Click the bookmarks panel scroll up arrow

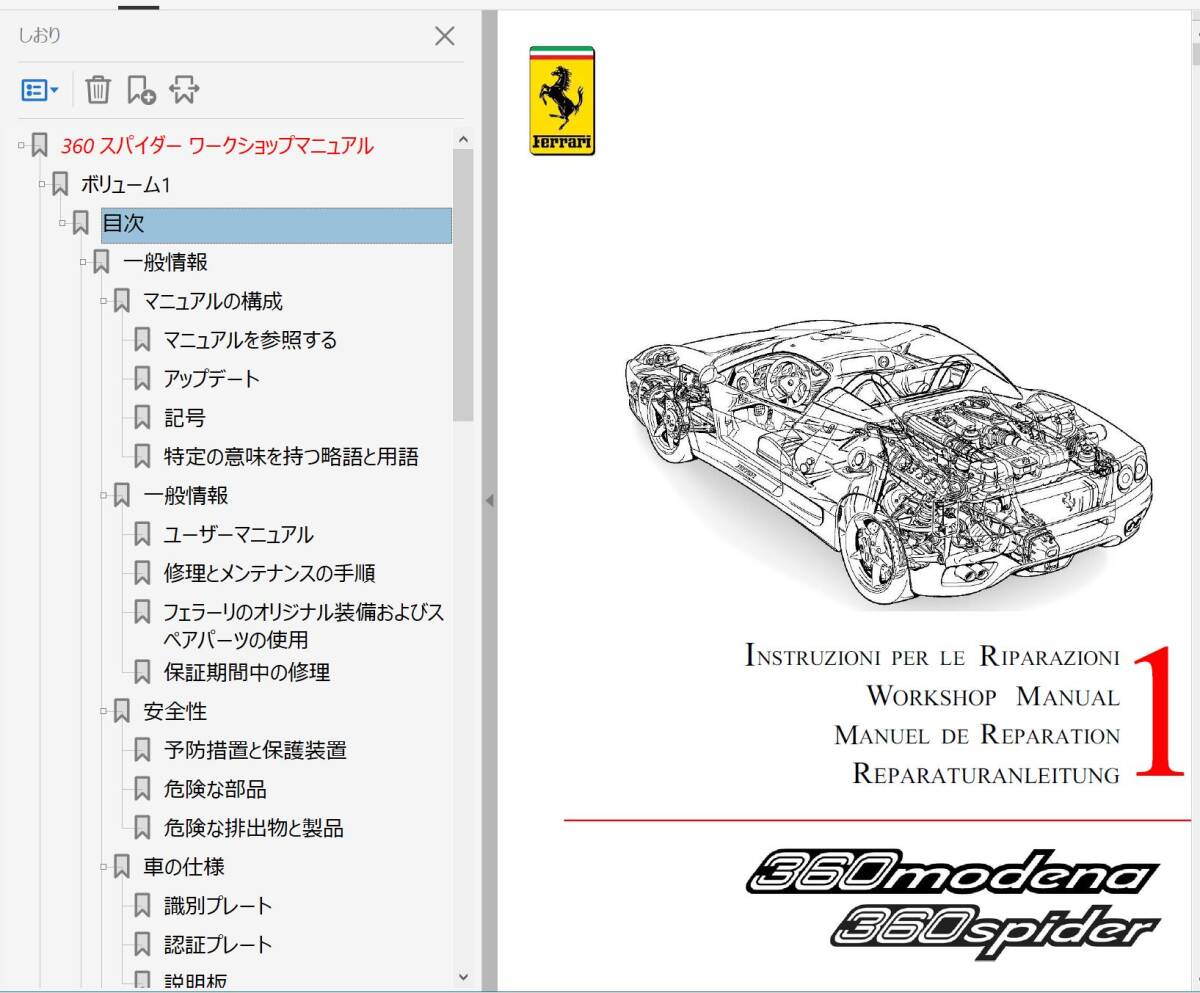click(x=463, y=140)
